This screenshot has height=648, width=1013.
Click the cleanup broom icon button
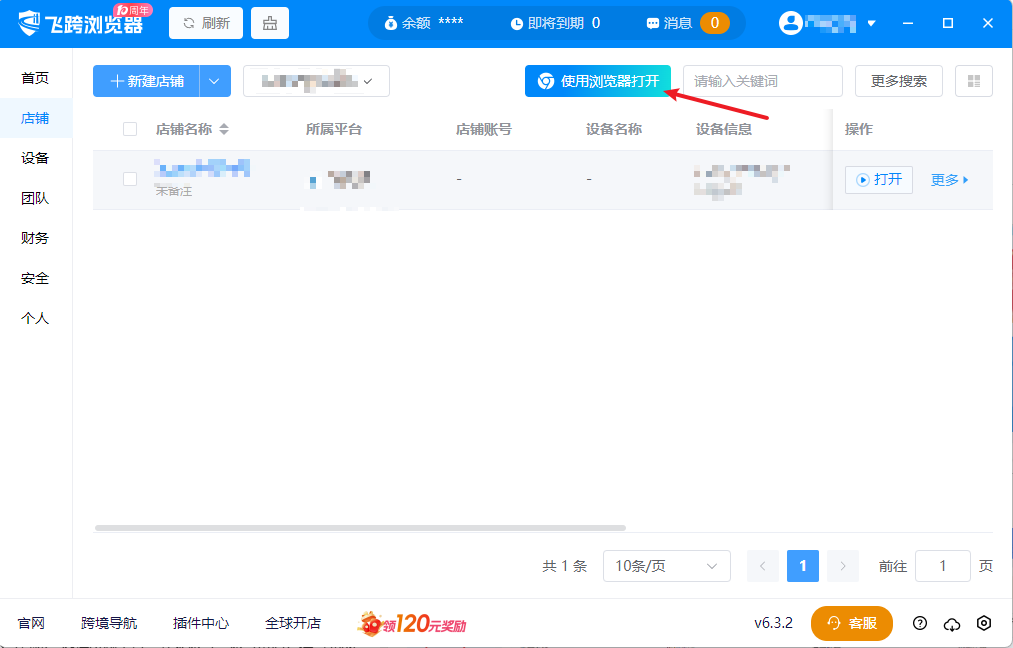[x=270, y=23]
